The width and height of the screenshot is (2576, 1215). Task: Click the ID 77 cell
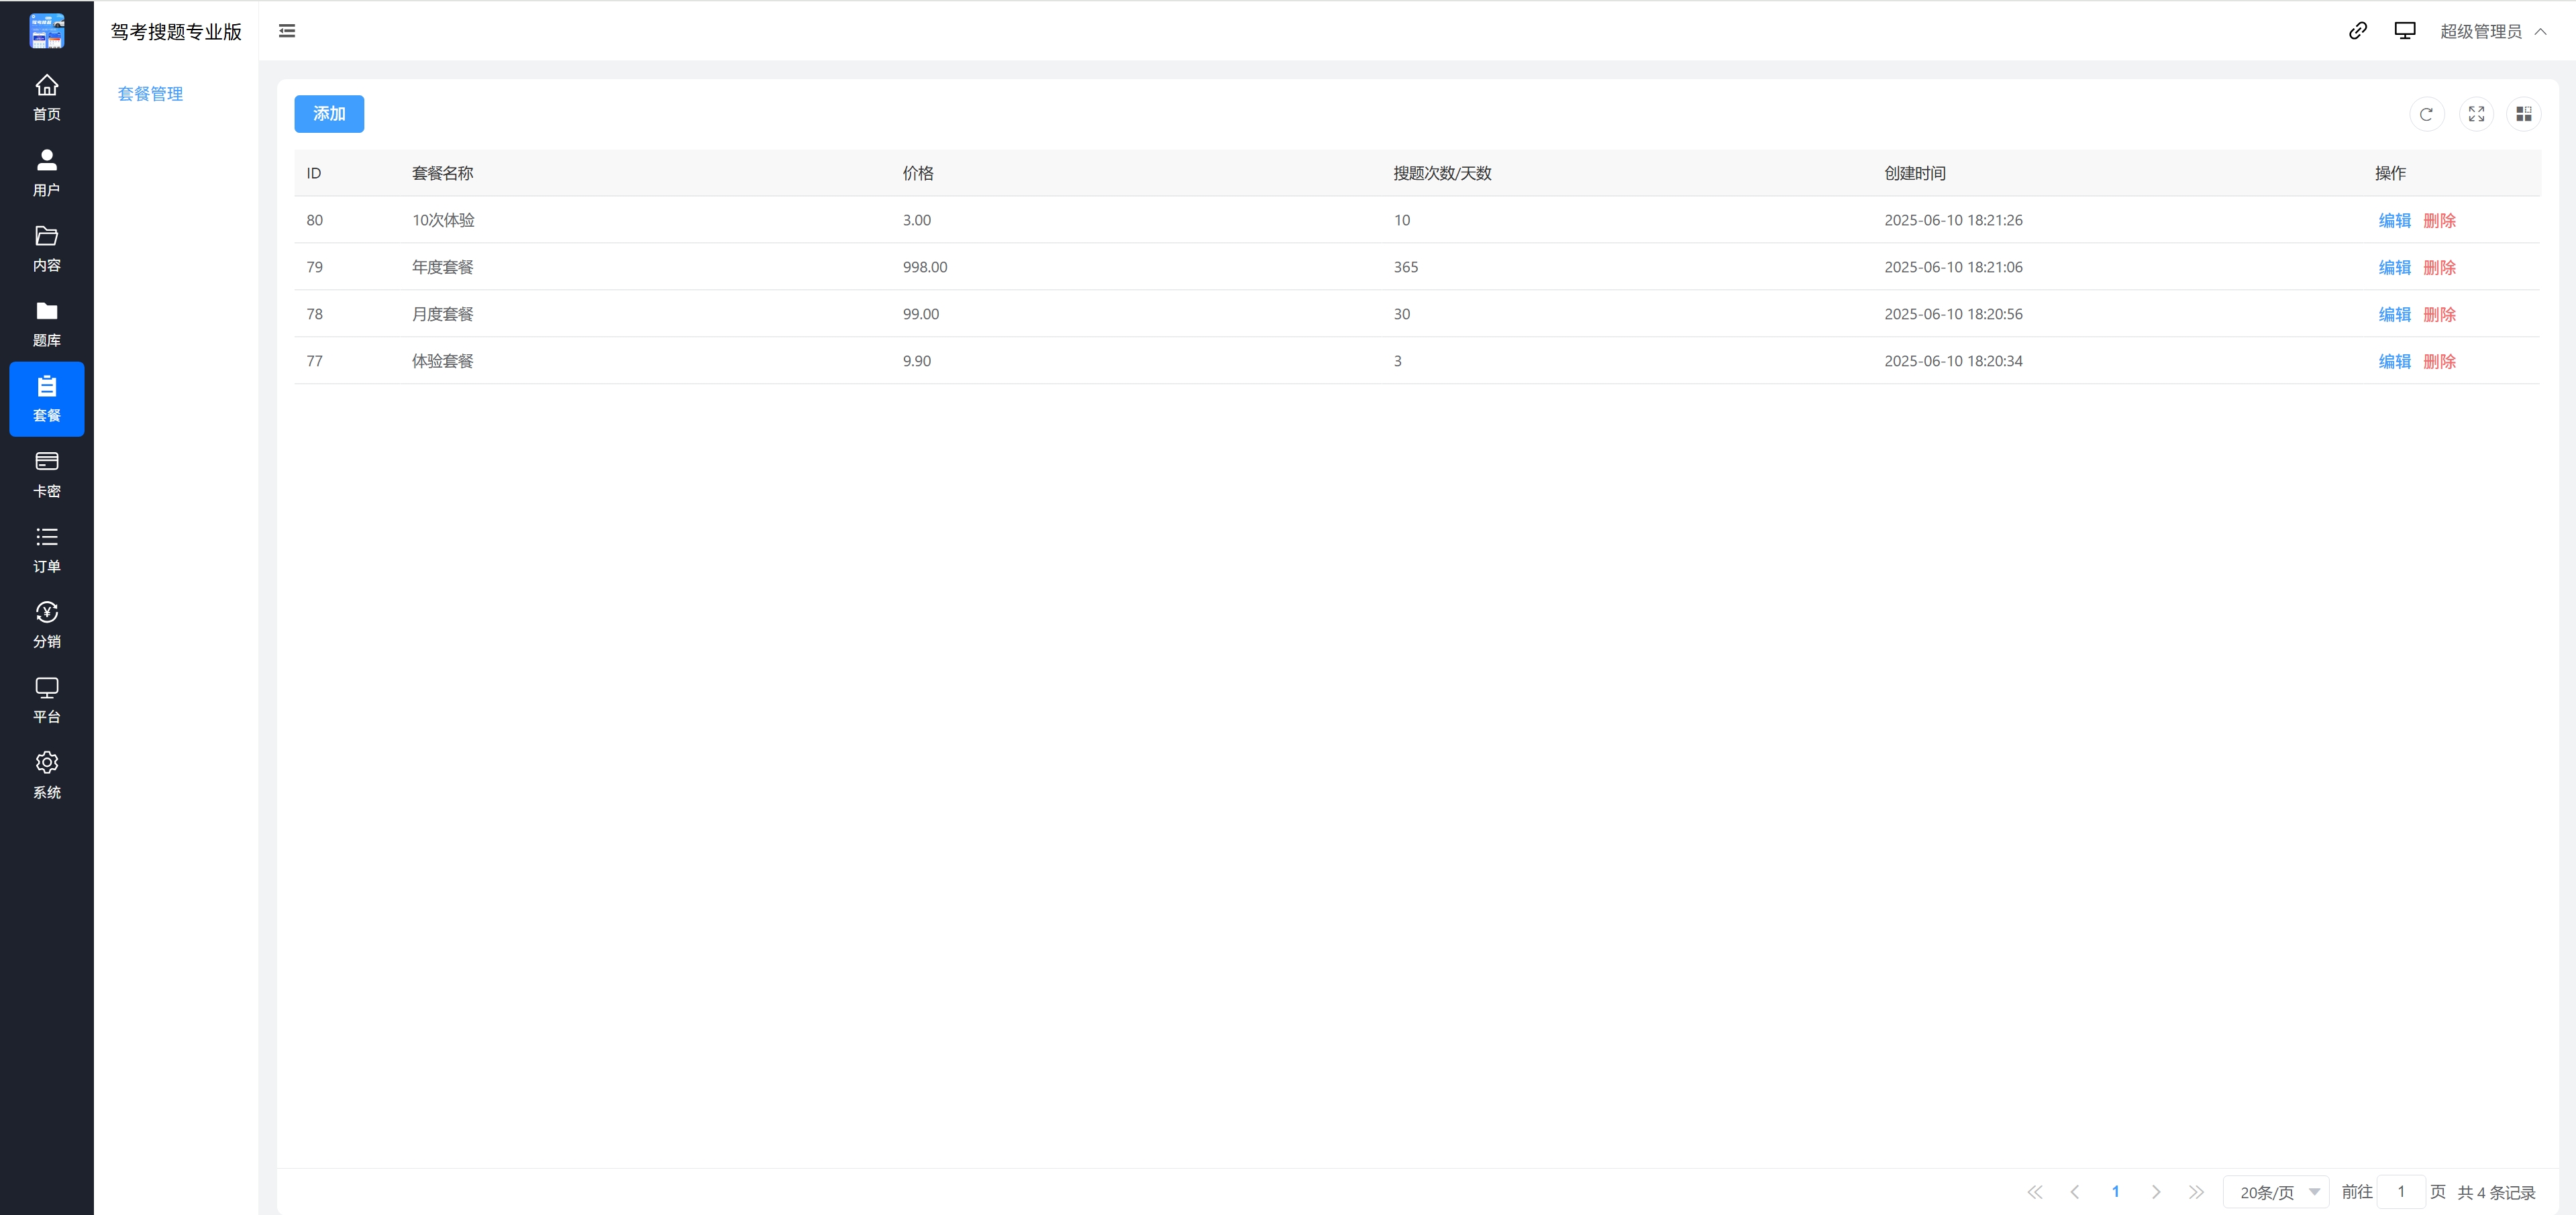click(x=315, y=361)
